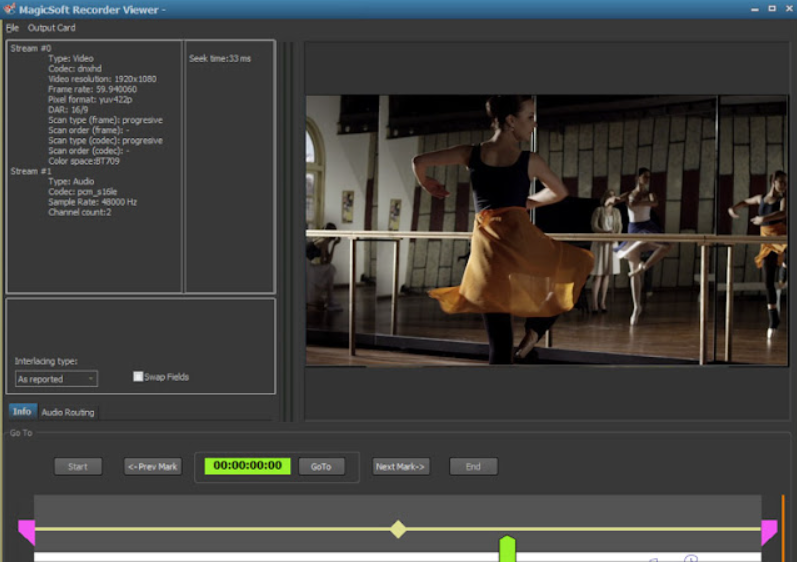Click the End button

coord(473,466)
